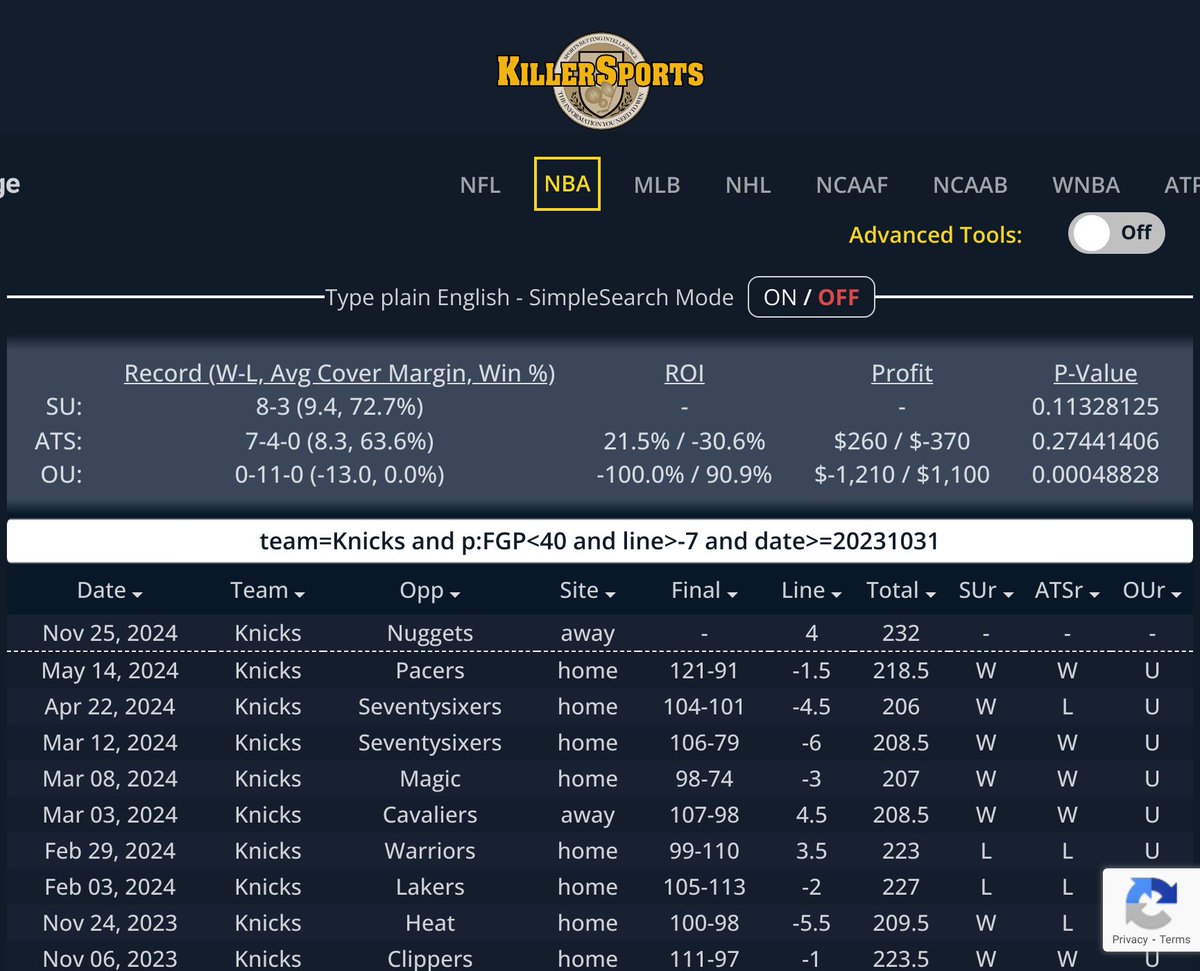
Task: Click the $260 / $-370 profit value
Action: tap(902, 440)
